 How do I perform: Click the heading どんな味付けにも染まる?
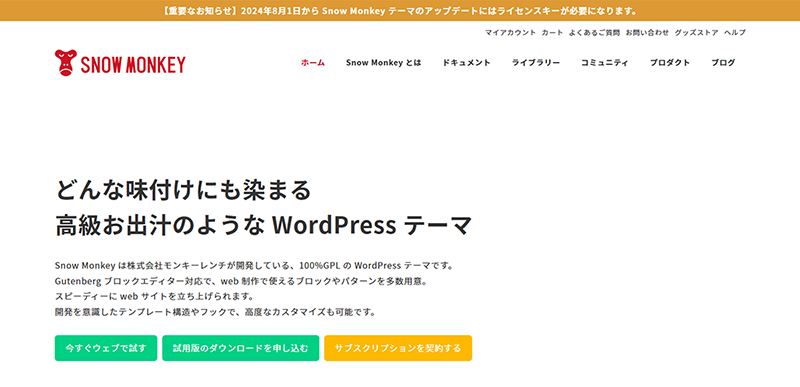[183, 190]
